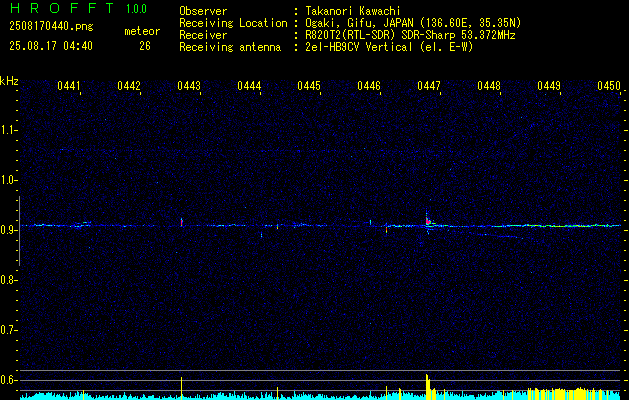Screen dimensions: 629x400
Task: Click the Receiving Location field label
Action: tap(233, 23)
